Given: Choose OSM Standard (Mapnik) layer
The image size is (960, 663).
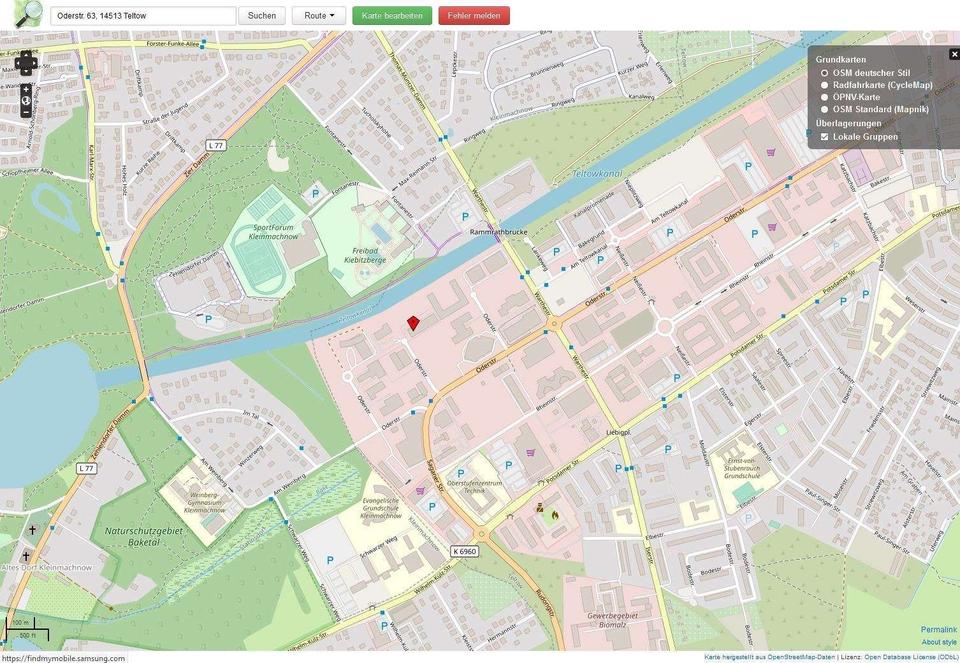Looking at the screenshot, I should 824,109.
